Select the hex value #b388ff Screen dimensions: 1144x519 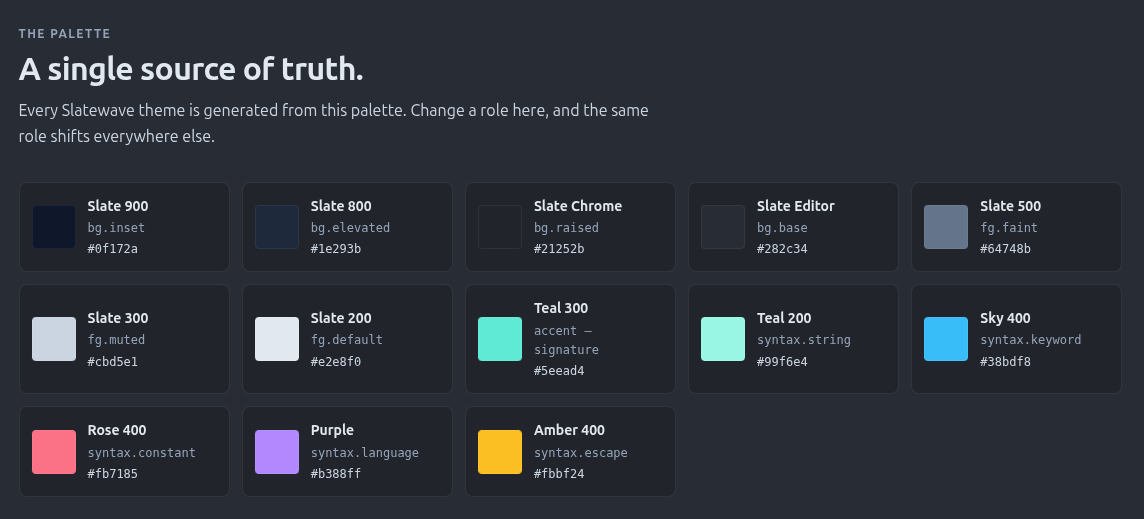coord(336,474)
